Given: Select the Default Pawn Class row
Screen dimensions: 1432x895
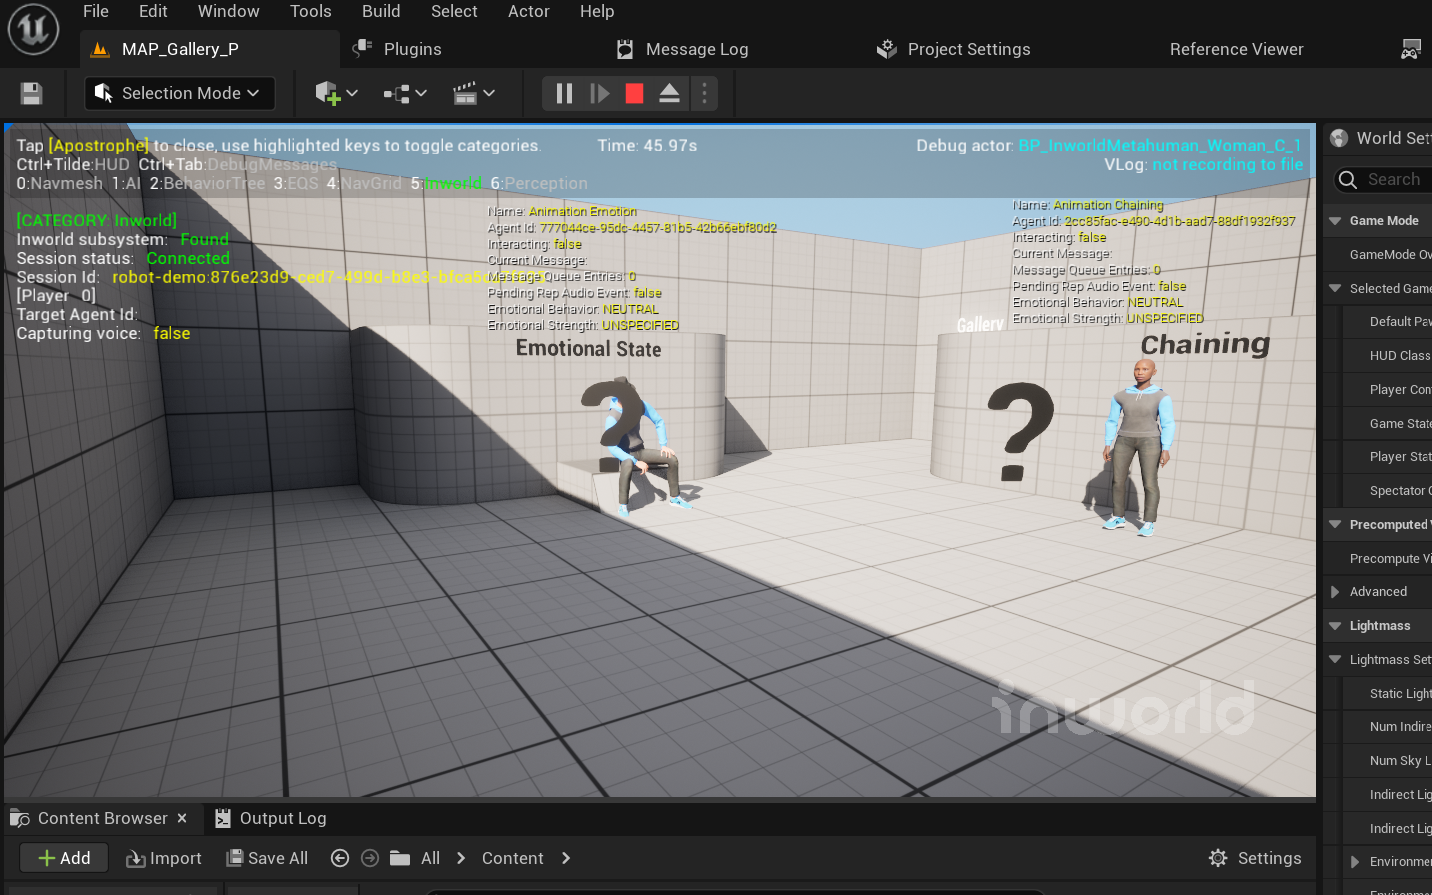Looking at the screenshot, I should pos(1385,321).
